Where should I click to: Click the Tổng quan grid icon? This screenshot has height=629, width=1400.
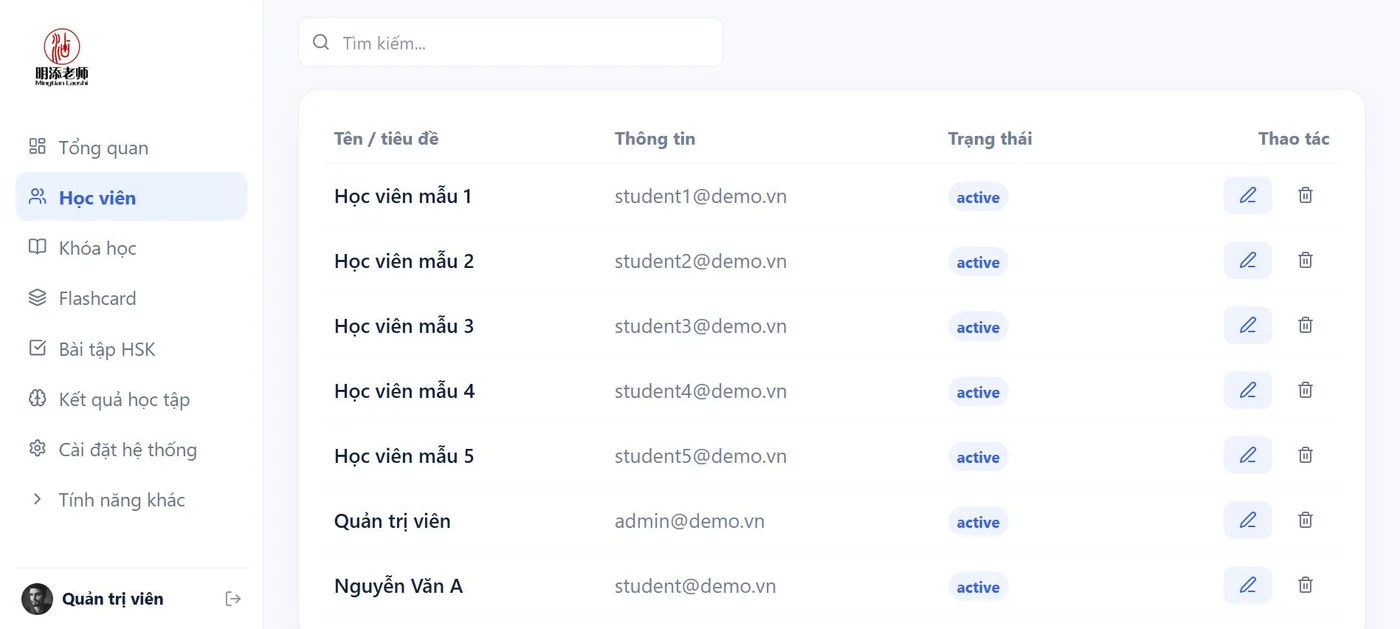pos(37,147)
